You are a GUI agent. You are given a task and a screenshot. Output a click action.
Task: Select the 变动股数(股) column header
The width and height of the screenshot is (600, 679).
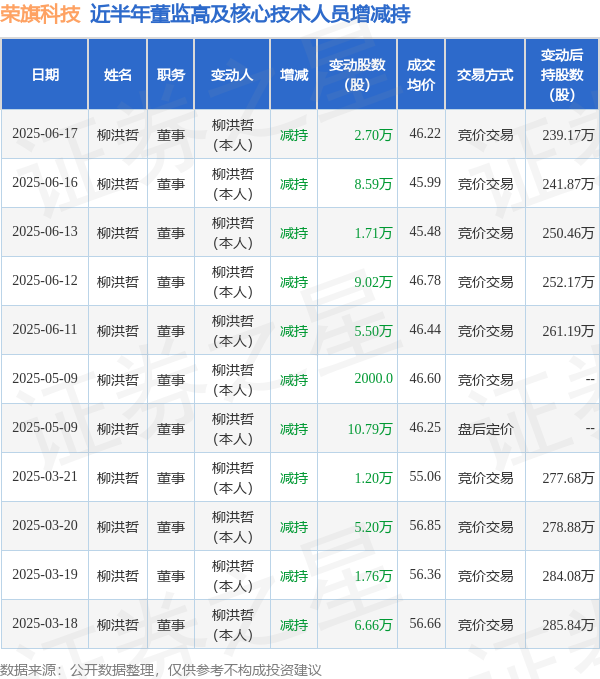(x=357, y=74)
